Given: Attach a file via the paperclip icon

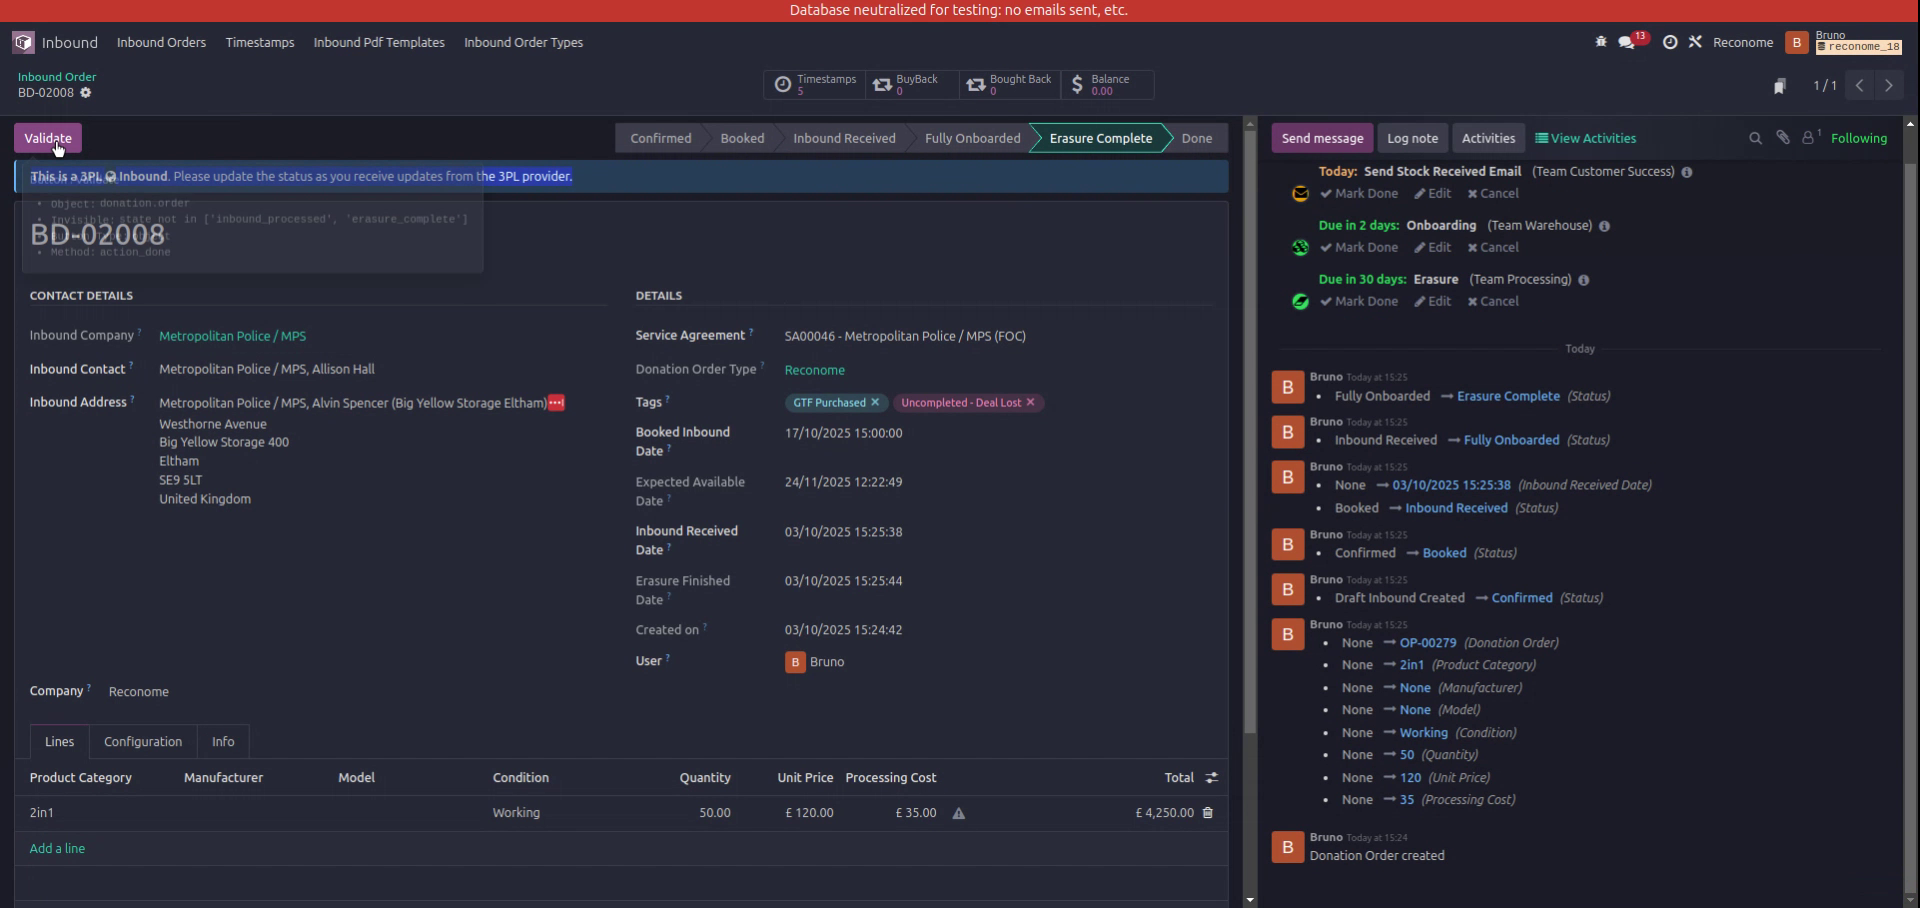Looking at the screenshot, I should pos(1783,138).
